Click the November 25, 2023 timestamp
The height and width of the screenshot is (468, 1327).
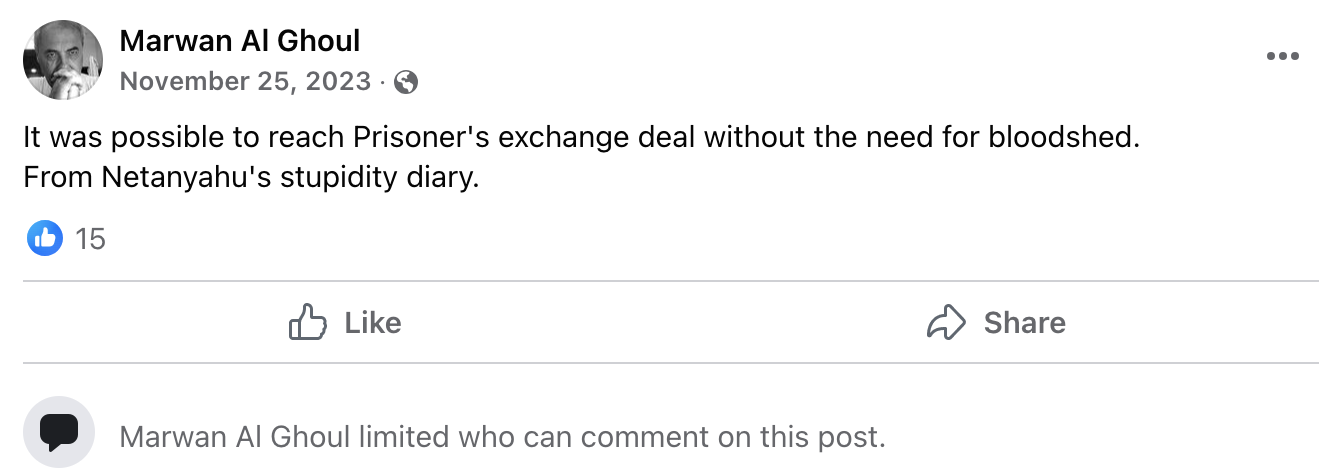[x=245, y=81]
